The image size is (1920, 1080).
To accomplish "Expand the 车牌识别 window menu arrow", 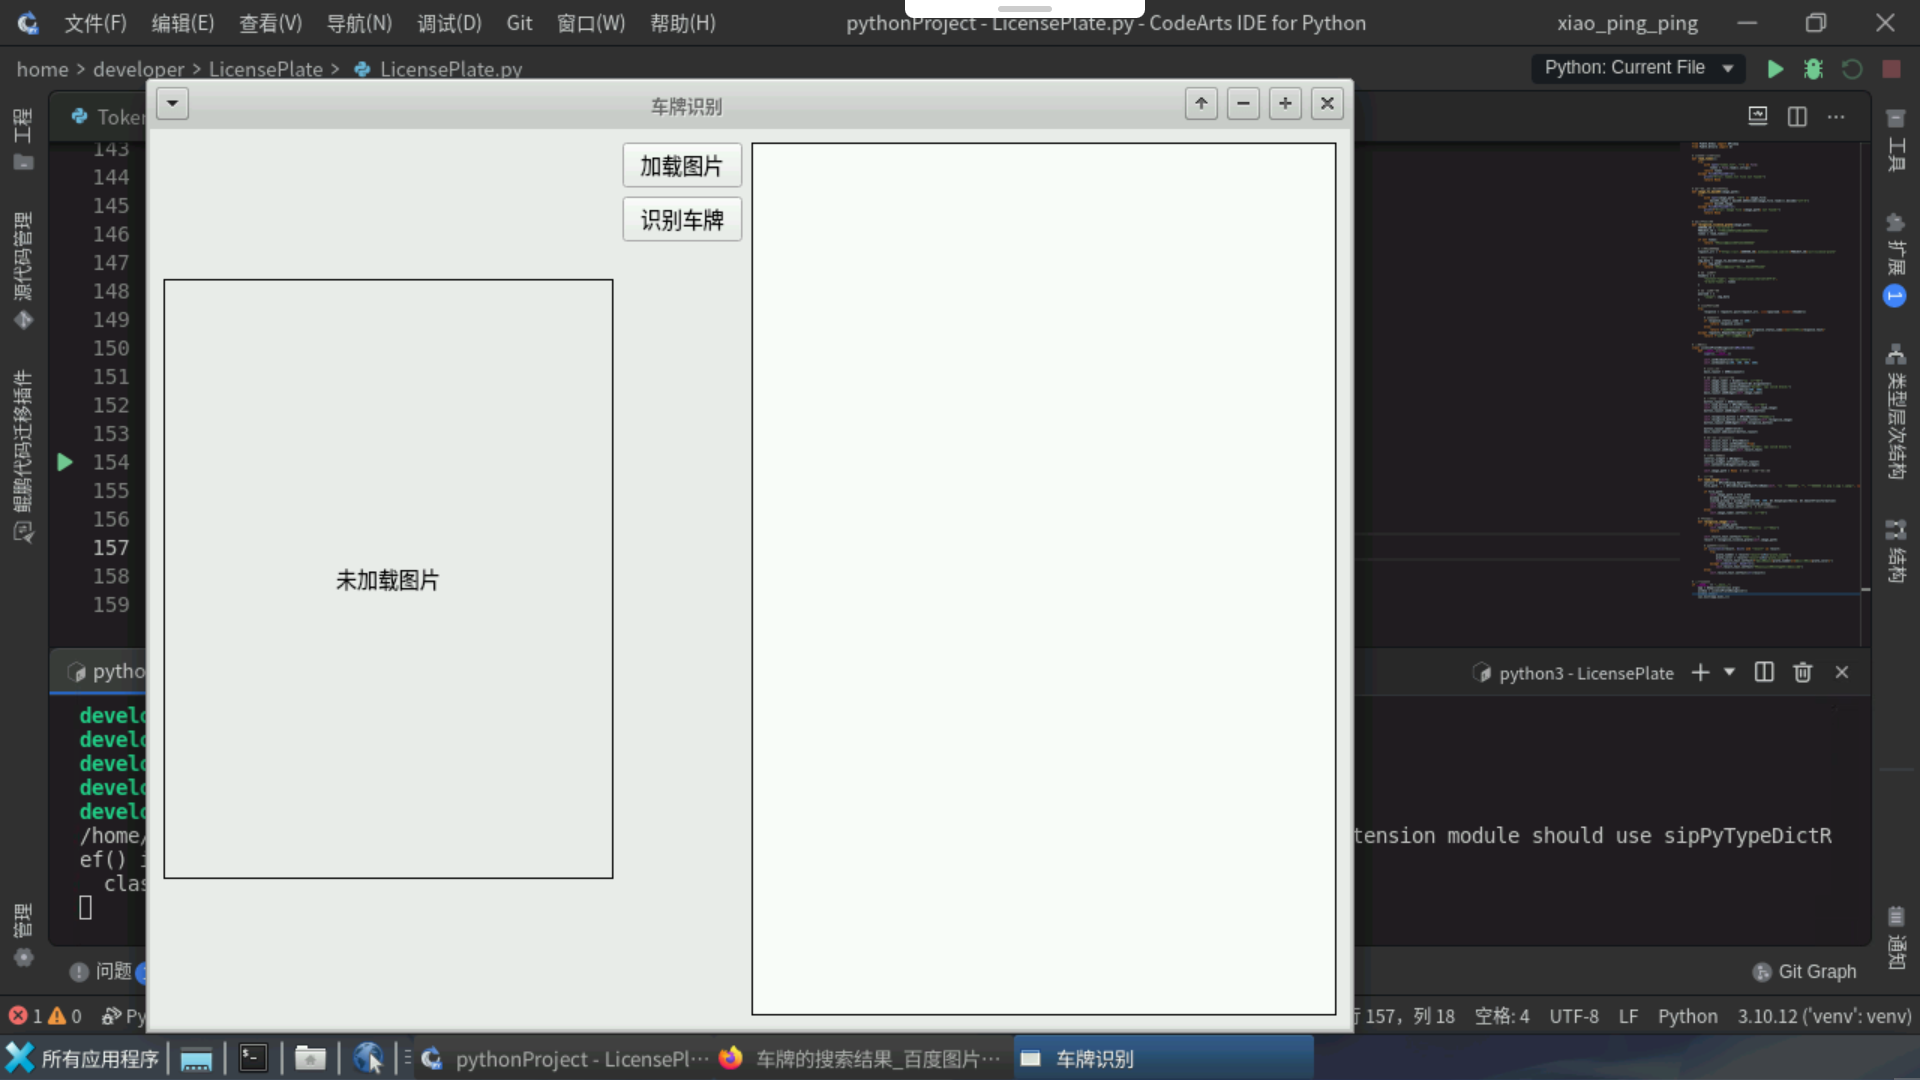I will click(172, 103).
